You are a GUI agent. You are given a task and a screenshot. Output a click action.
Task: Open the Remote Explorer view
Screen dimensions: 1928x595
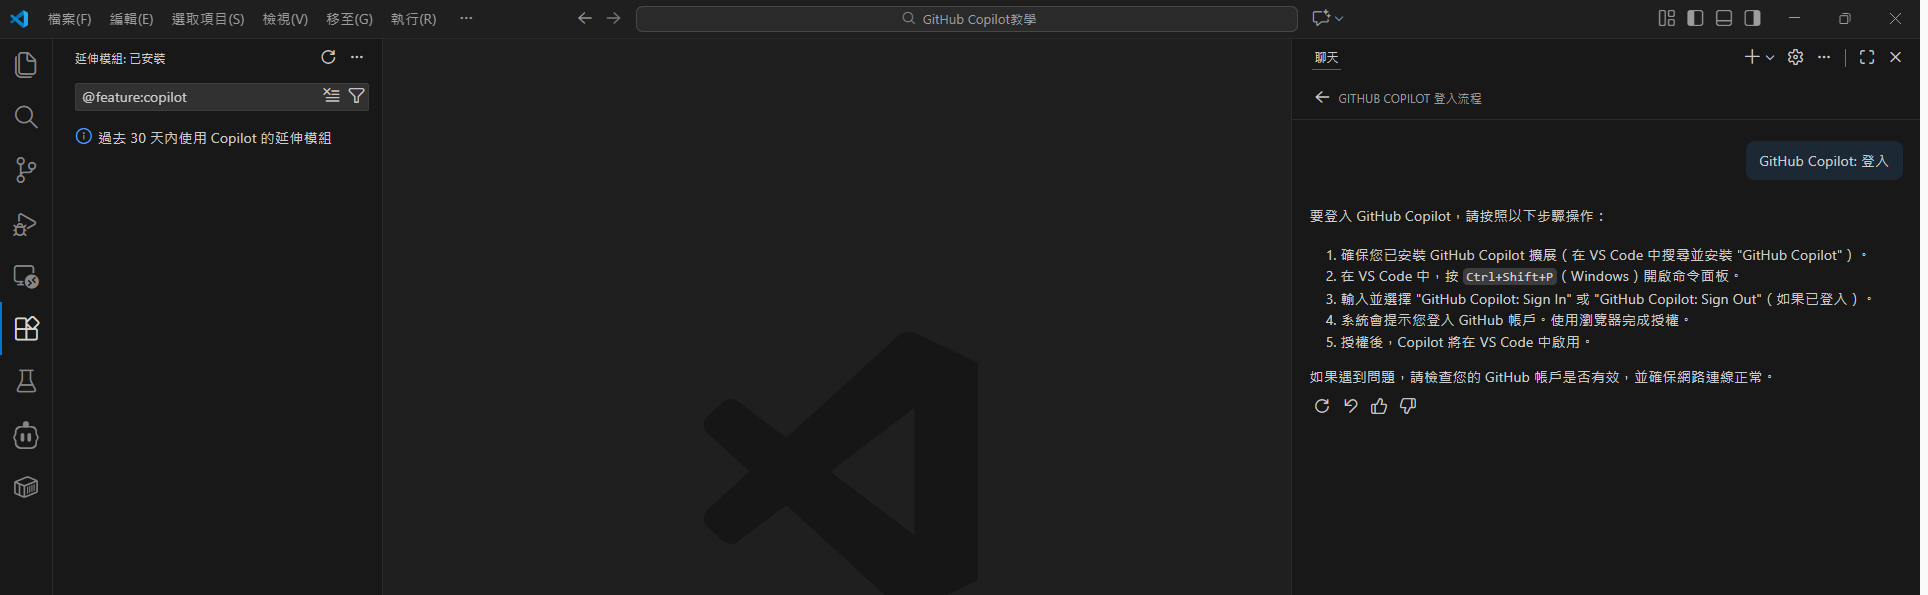[x=26, y=277]
